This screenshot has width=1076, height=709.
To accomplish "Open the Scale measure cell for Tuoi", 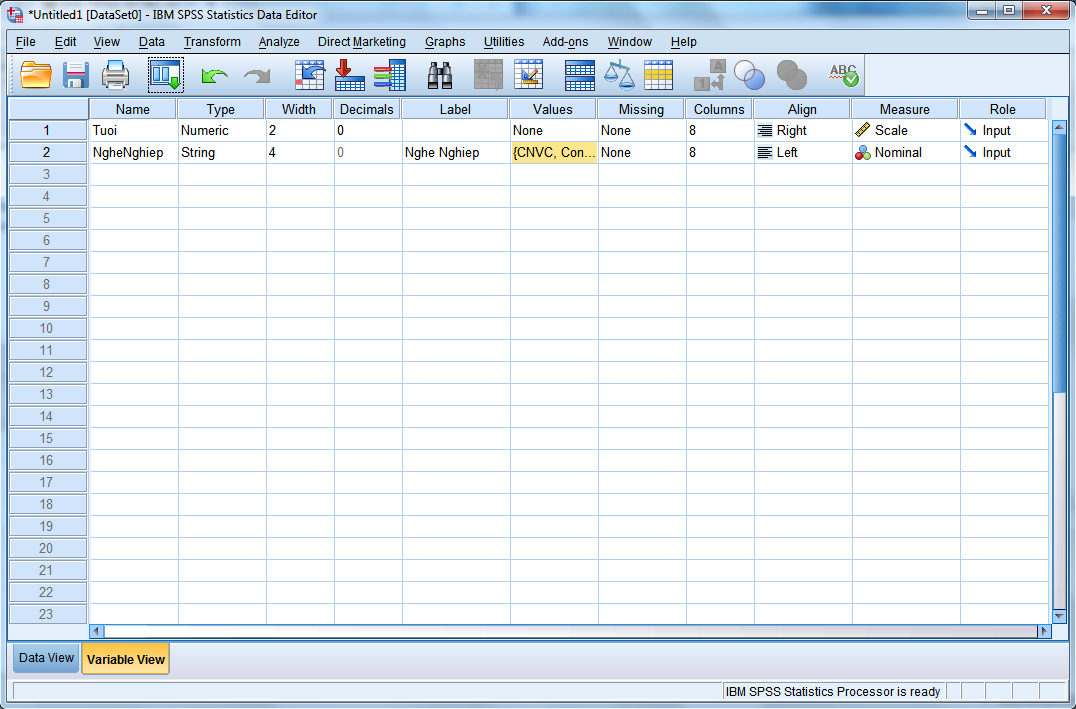I will tap(906, 130).
